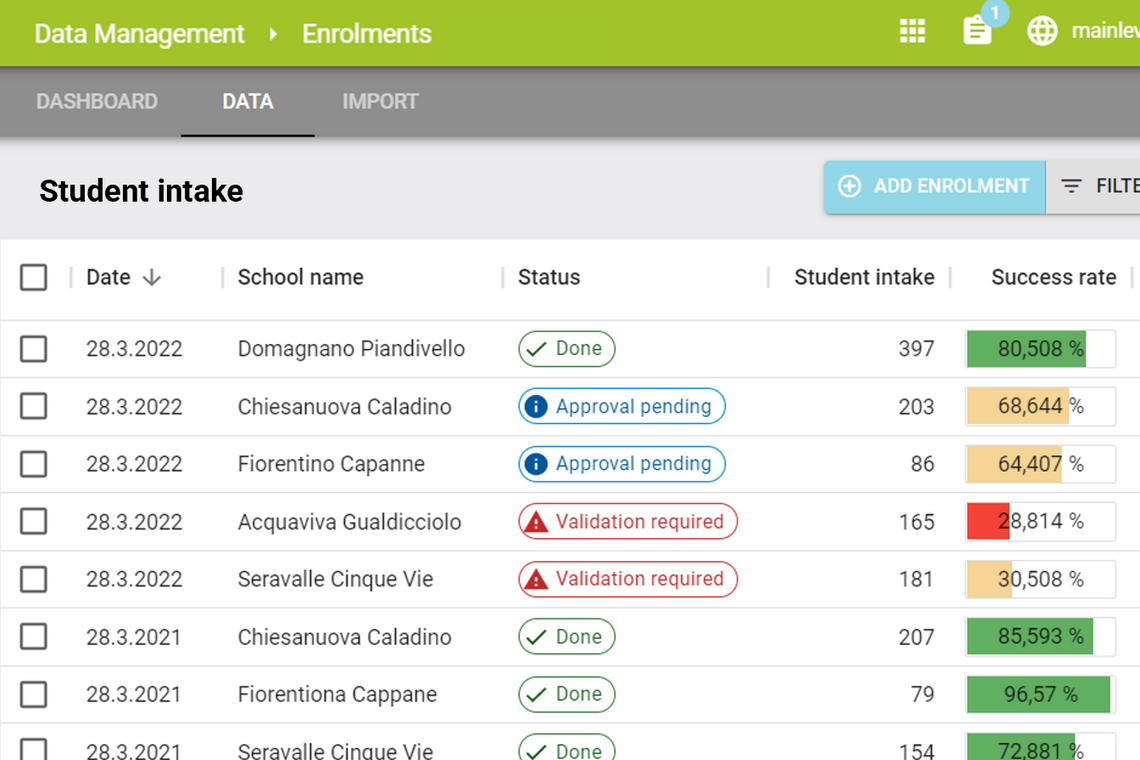Click the info icon for Chiesanuova Caladino
Viewport: 1140px width, 760px height.
pyautogui.click(x=536, y=407)
